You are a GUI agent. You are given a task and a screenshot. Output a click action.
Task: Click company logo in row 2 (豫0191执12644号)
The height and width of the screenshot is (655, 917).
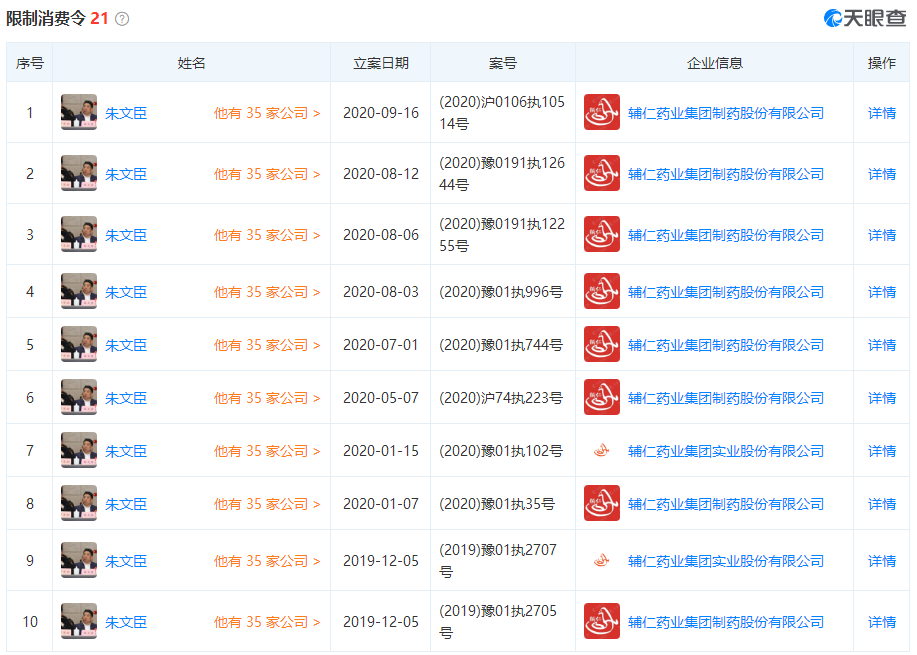coord(602,173)
